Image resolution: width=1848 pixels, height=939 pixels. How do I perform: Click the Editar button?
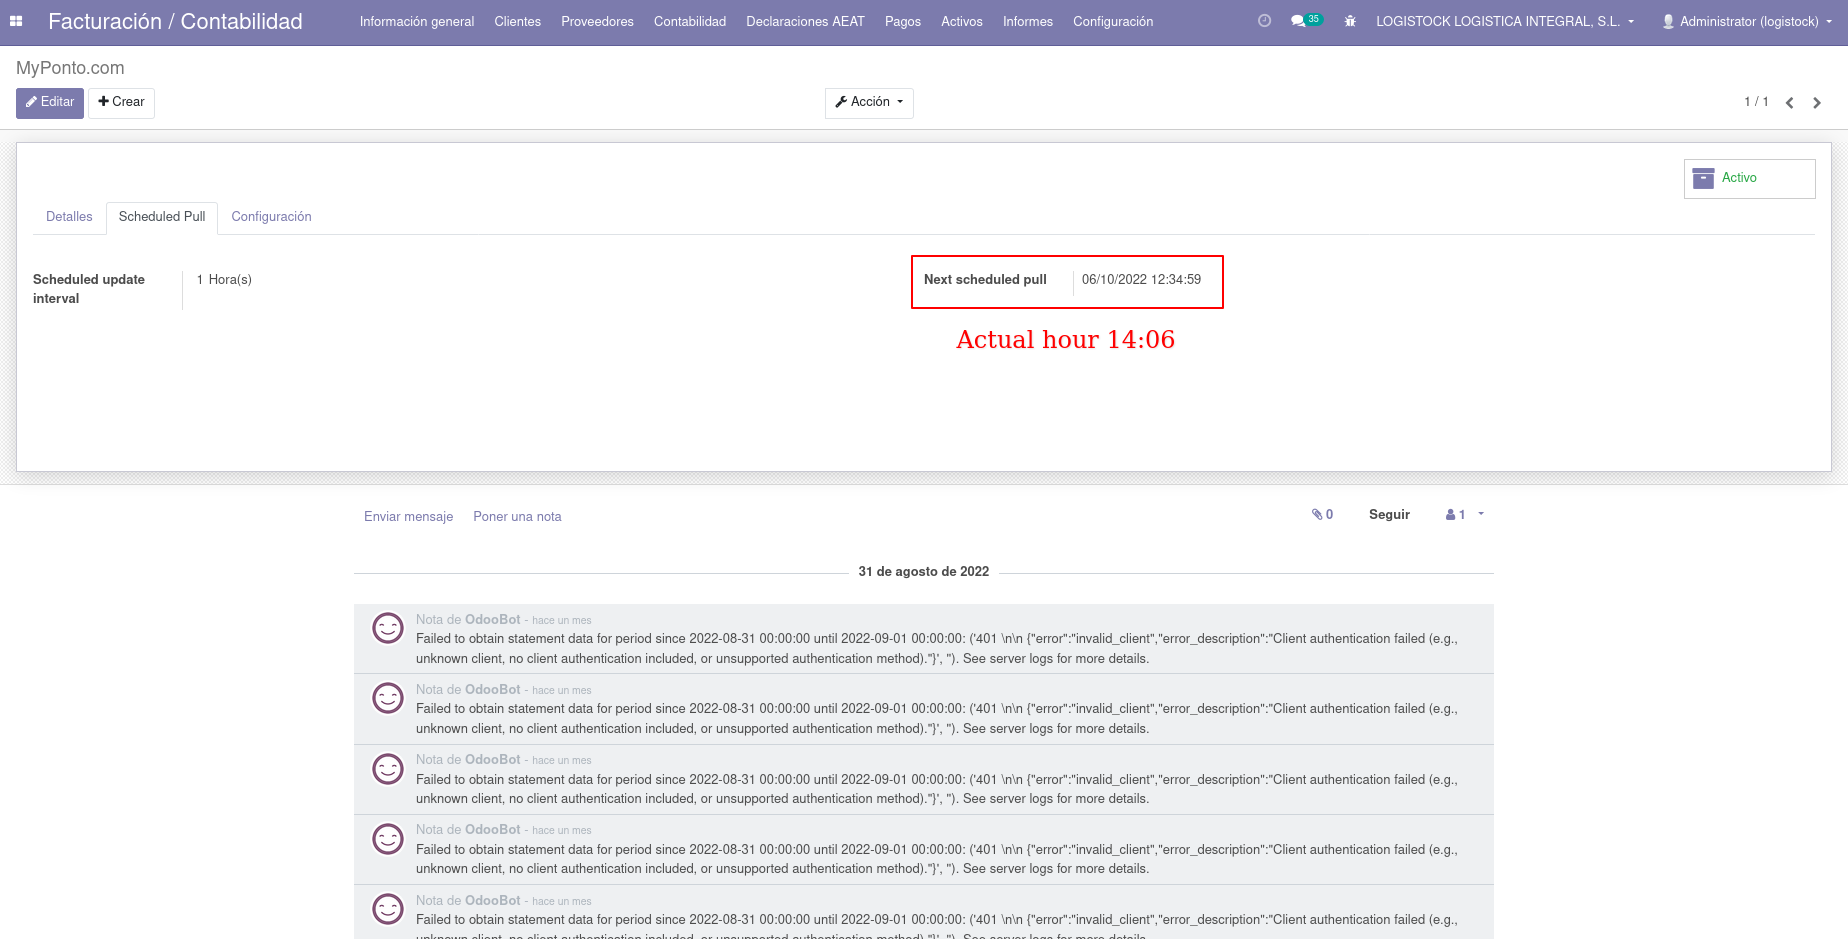coord(50,103)
